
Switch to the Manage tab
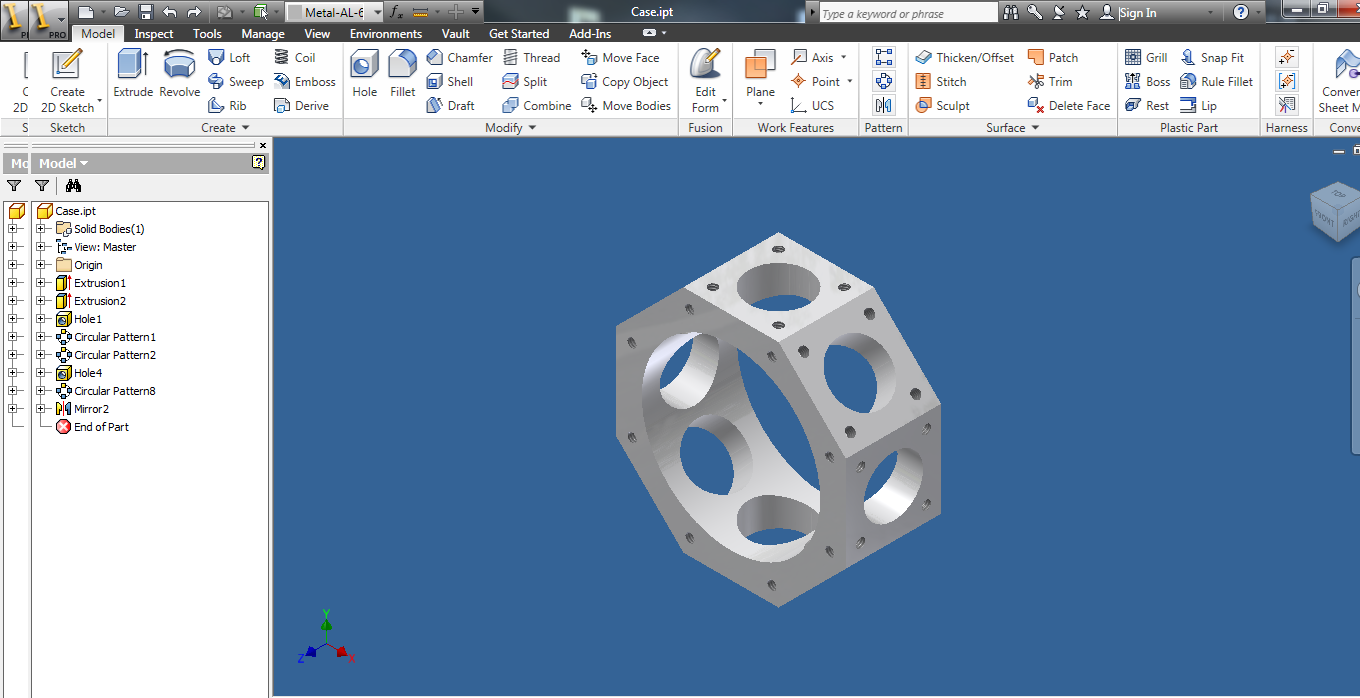tap(263, 34)
